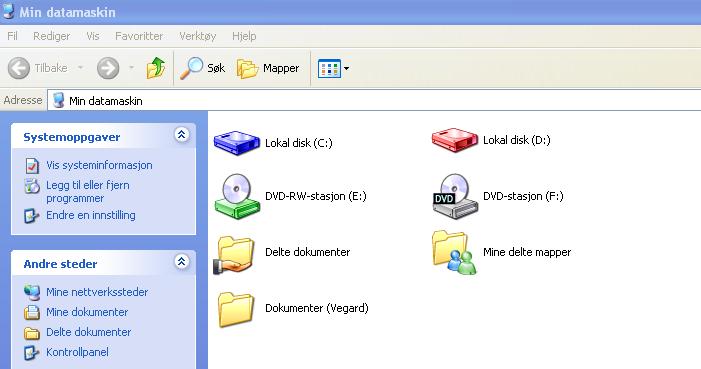Open the Verktøy menu
This screenshot has width=701, height=369.
(x=198, y=36)
